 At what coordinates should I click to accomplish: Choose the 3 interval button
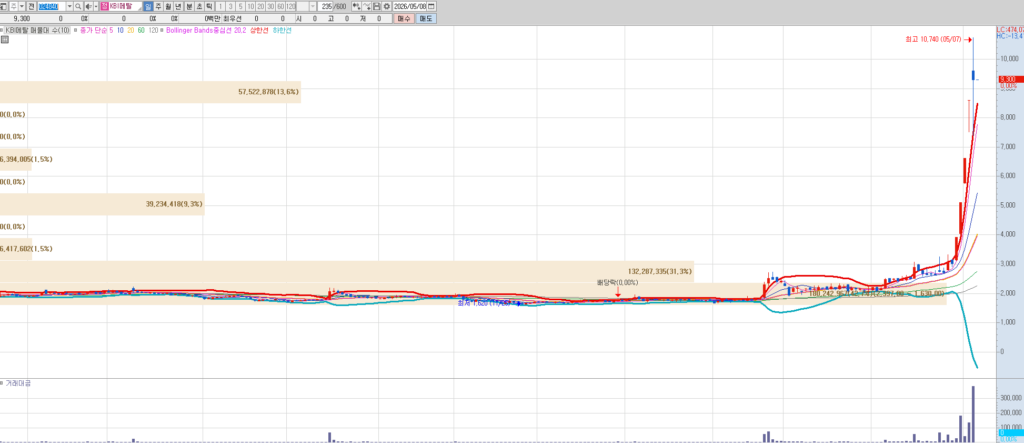pos(231,6)
